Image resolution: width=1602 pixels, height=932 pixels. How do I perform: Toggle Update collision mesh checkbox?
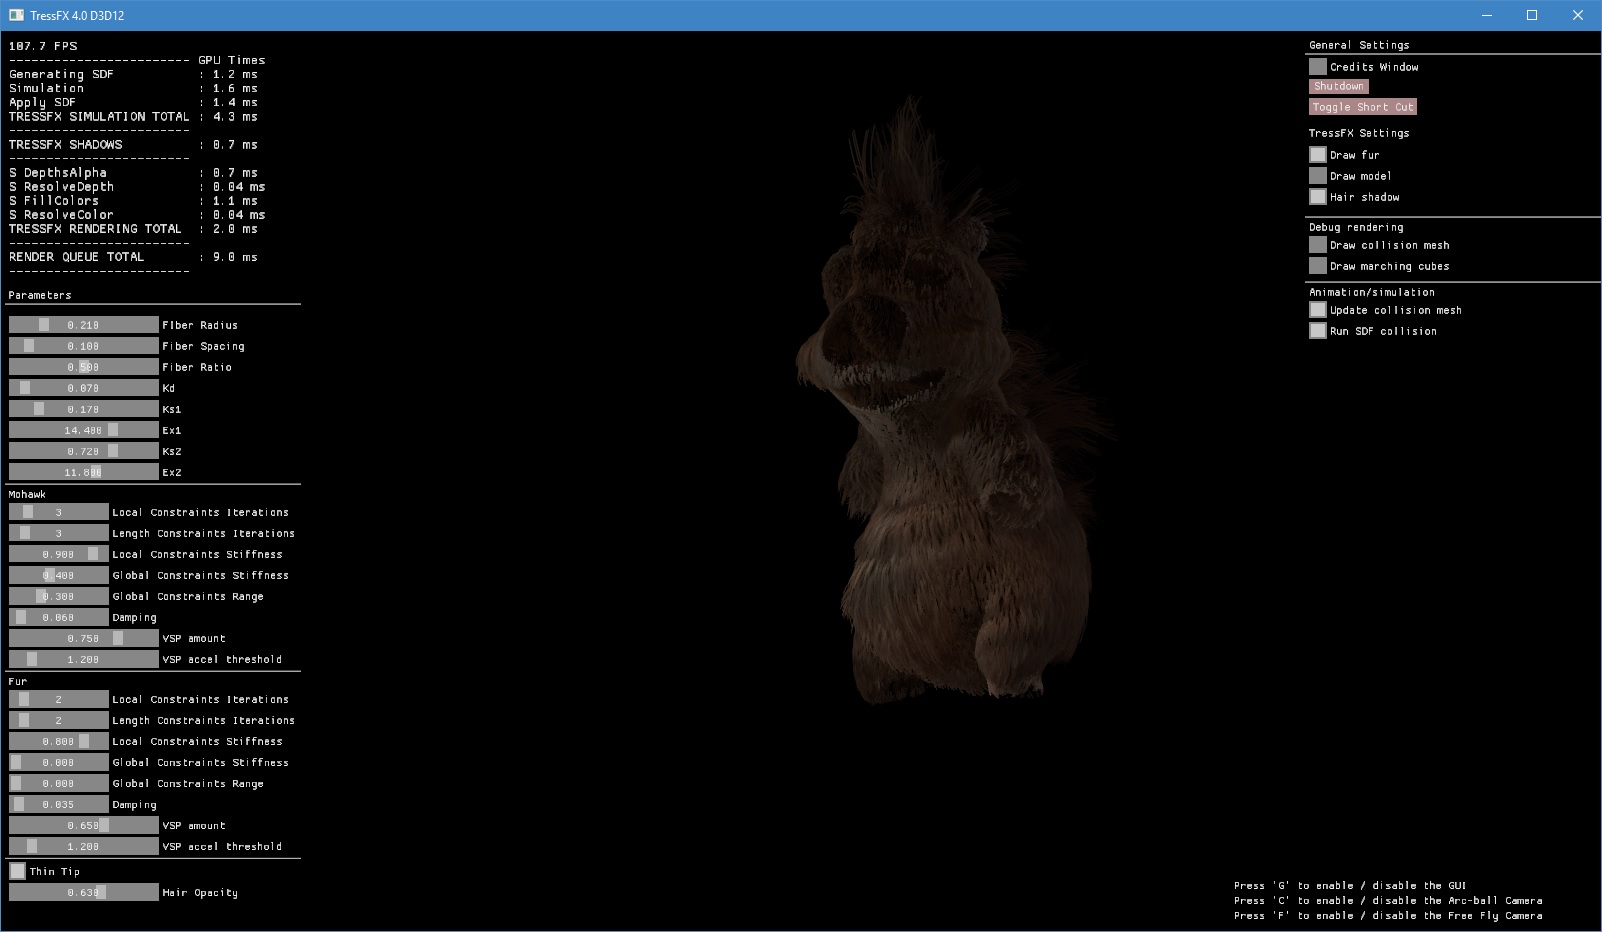(1318, 310)
